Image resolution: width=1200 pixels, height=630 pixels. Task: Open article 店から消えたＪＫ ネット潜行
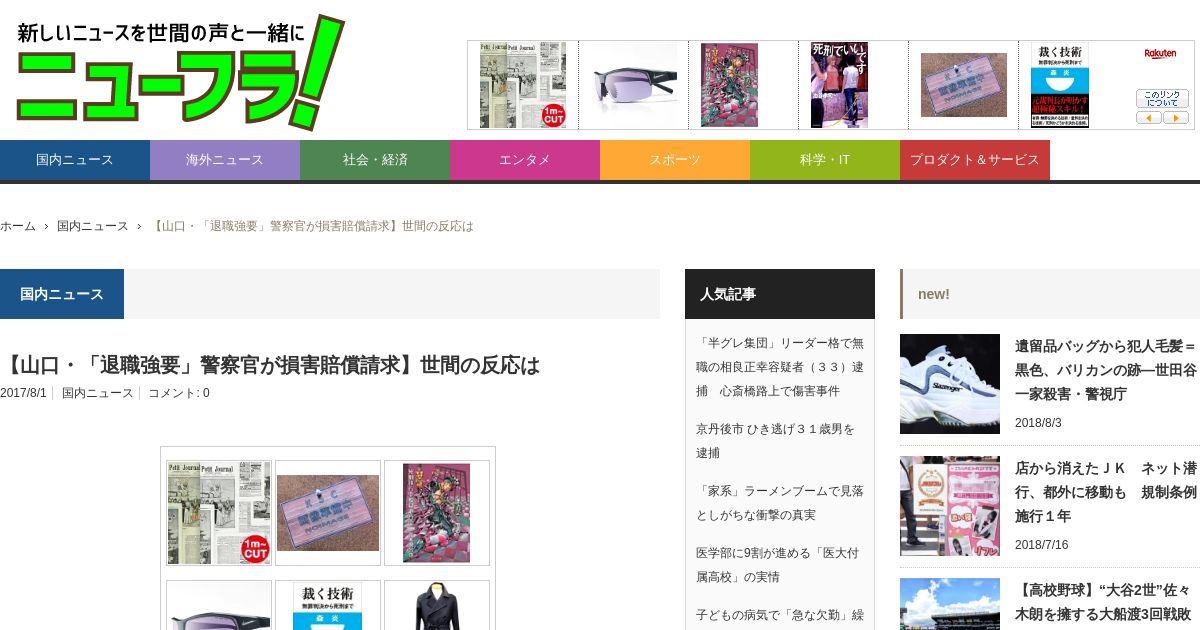click(1106, 492)
